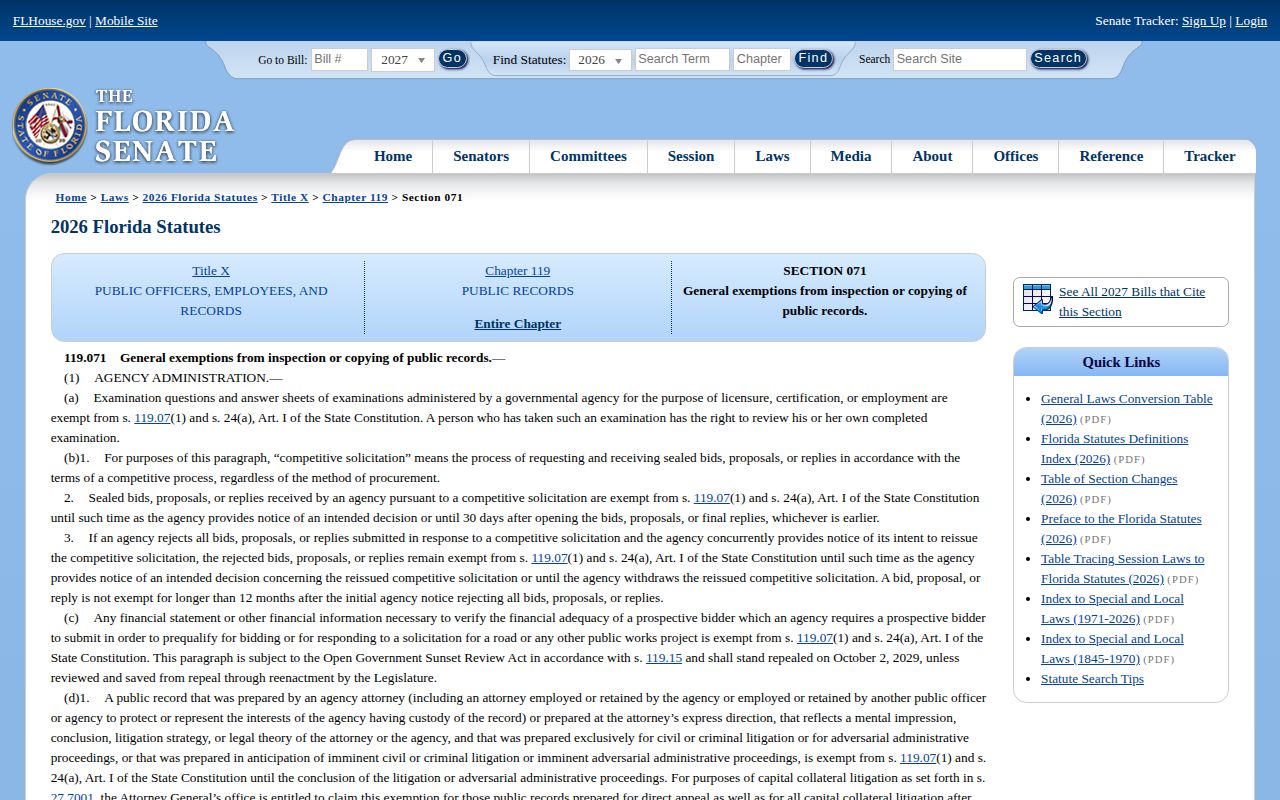
Task: Click the Home breadcrumb link
Action: click(71, 197)
